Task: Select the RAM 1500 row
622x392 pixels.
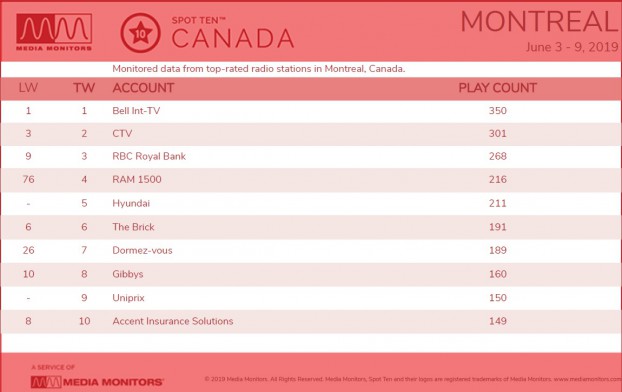Action: coord(311,180)
